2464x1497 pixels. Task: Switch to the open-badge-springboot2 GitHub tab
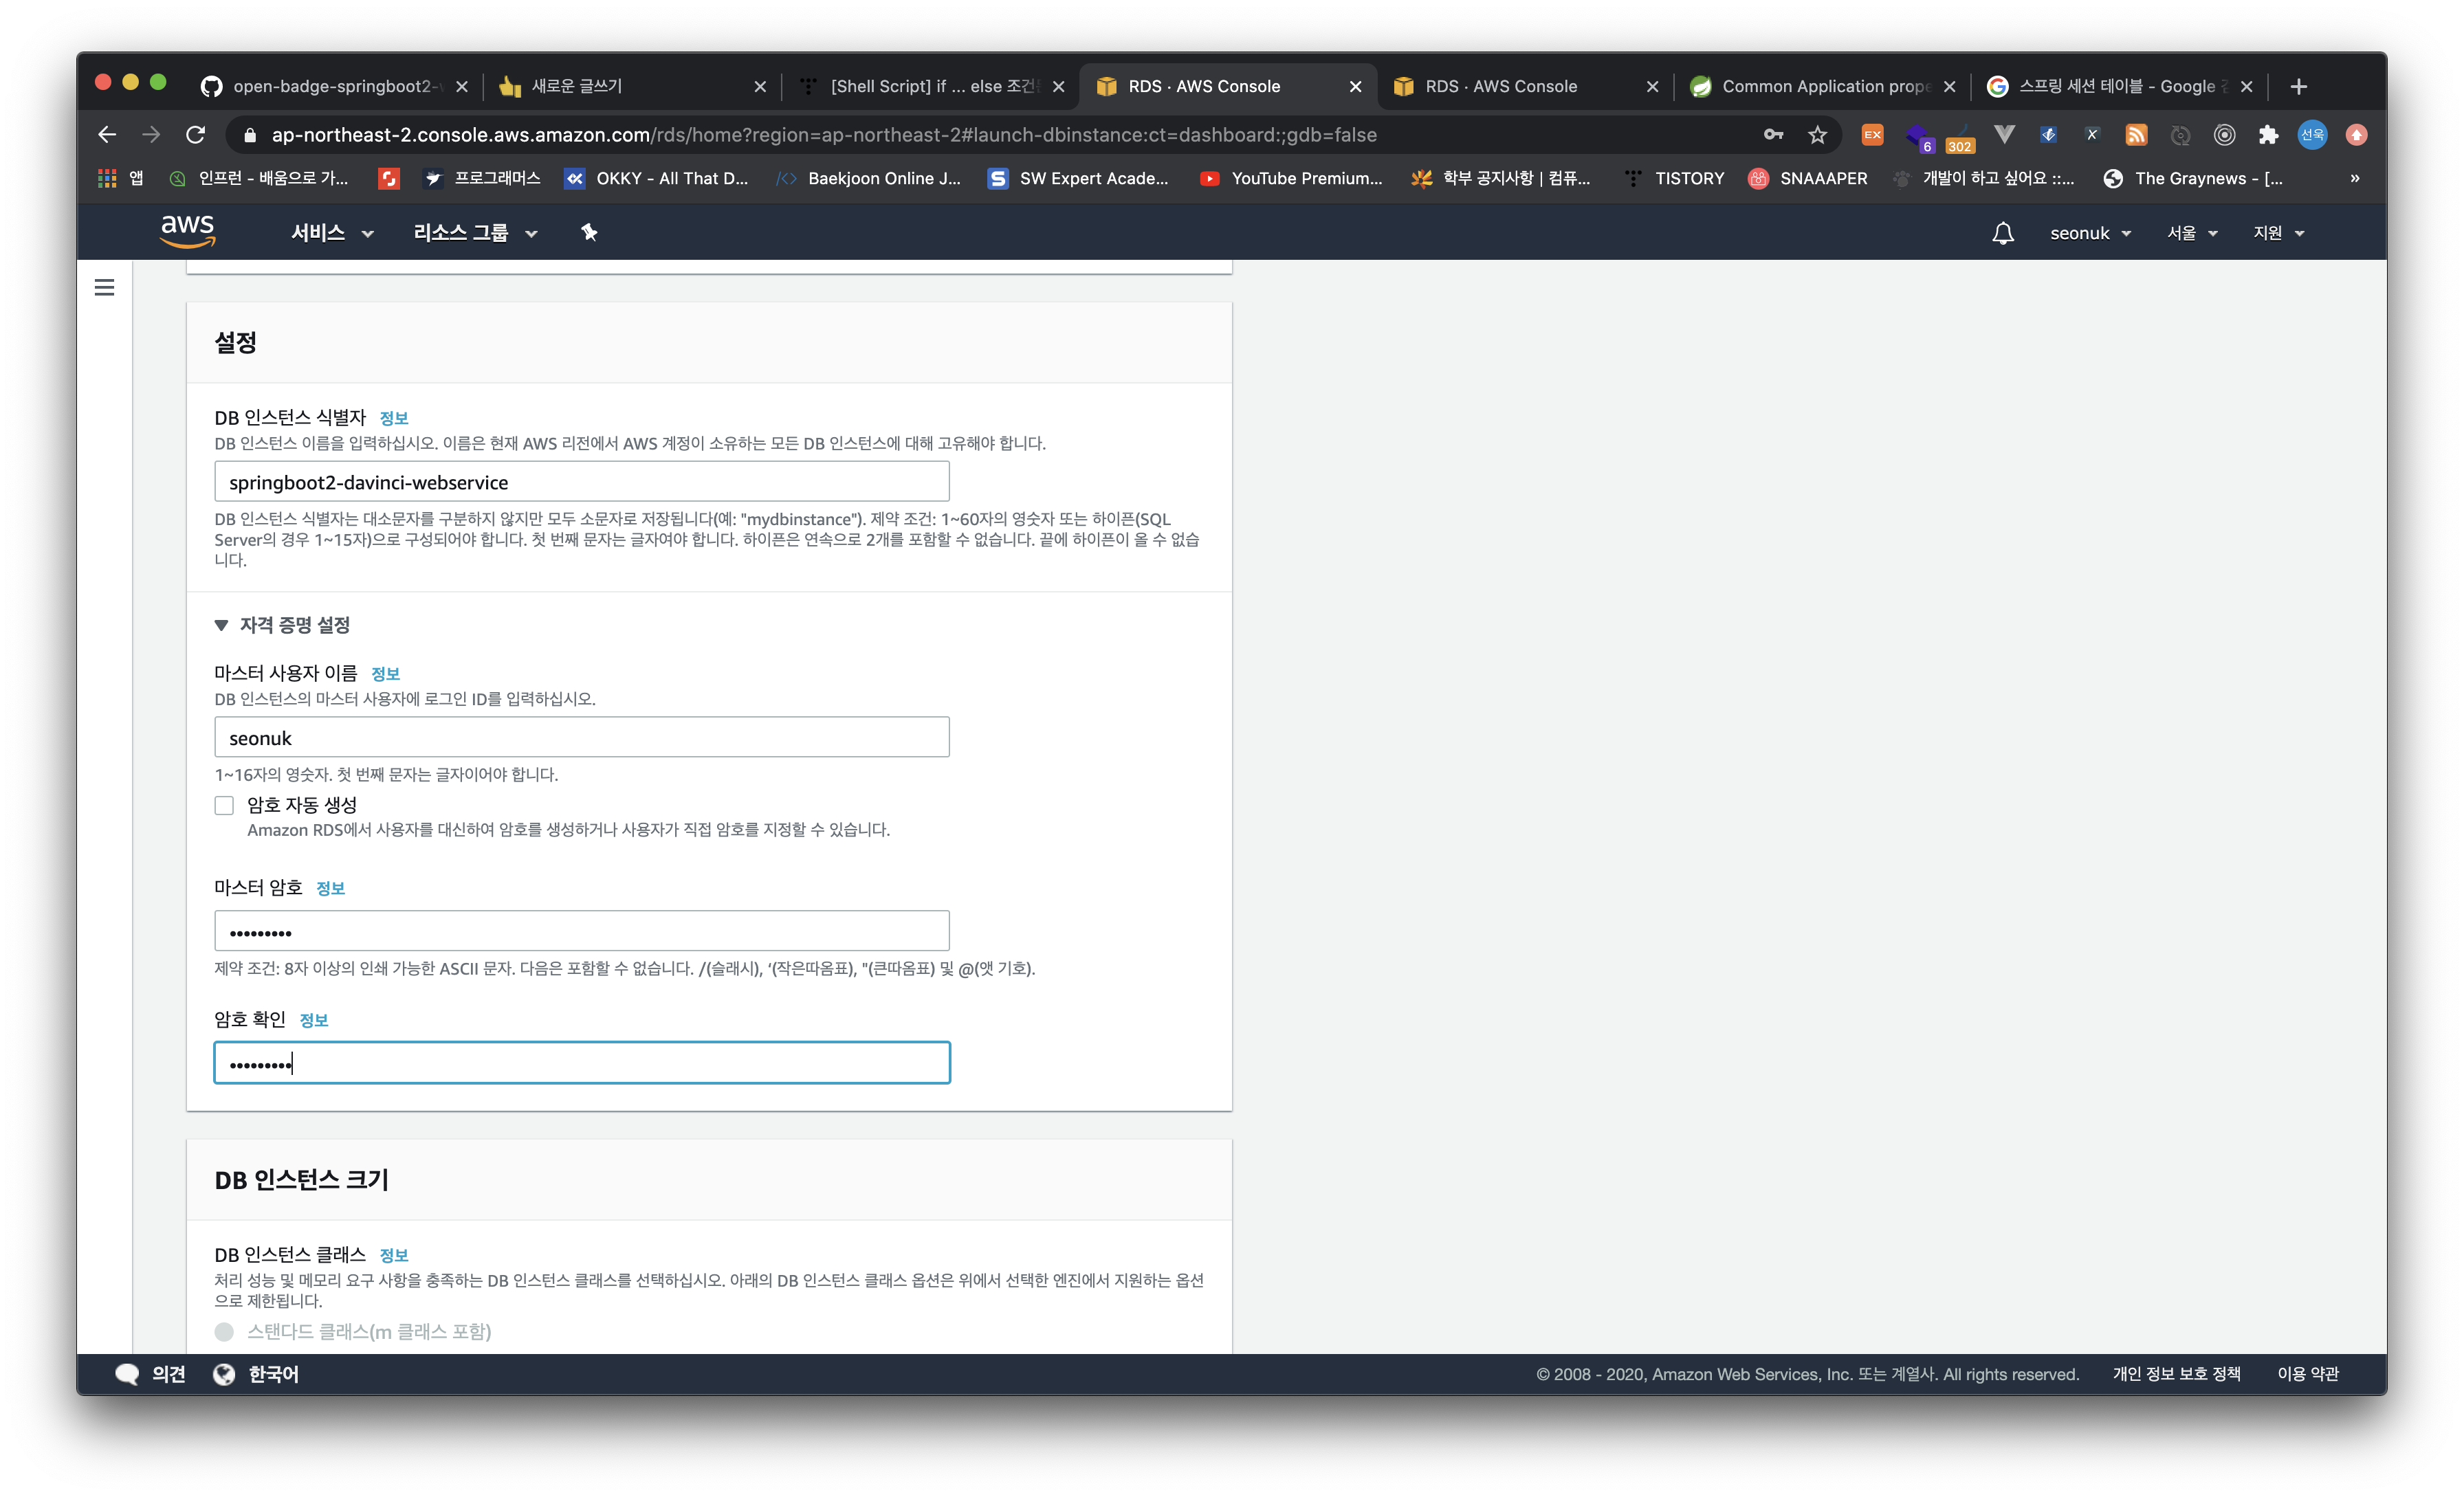pyautogui.click(x=331, y=86)
